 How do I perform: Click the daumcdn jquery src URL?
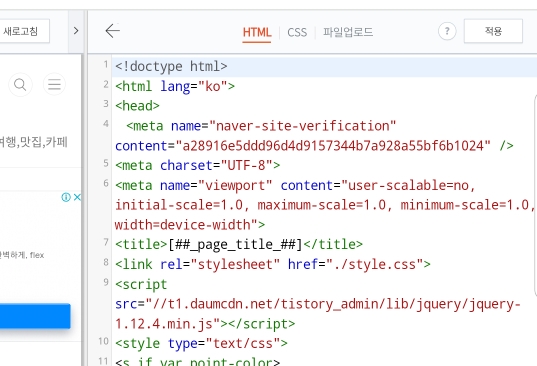click(333, 304)
